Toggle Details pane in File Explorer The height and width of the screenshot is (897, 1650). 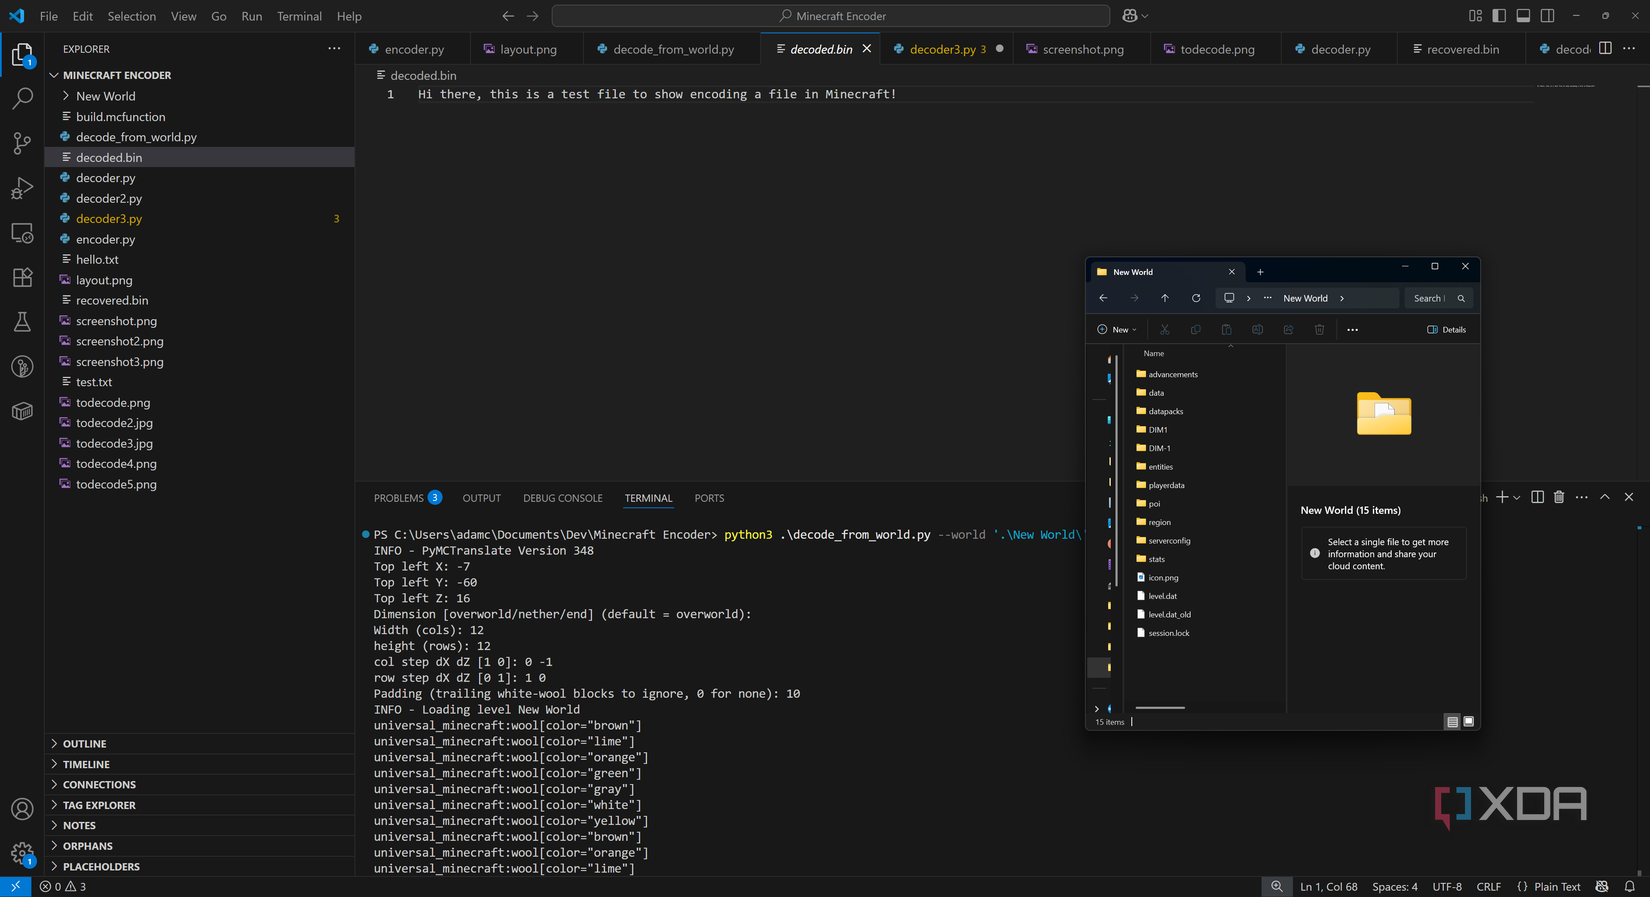[1446, 329]
